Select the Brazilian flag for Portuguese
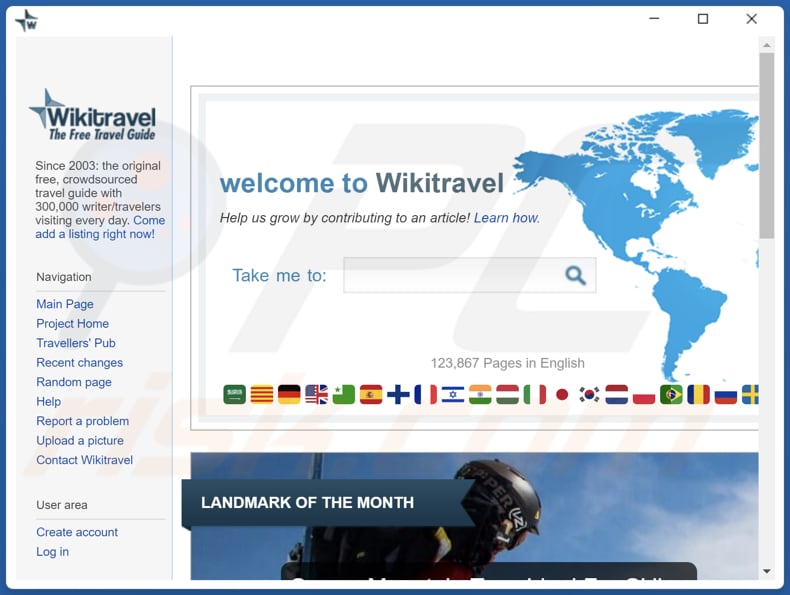 (671, 394)
